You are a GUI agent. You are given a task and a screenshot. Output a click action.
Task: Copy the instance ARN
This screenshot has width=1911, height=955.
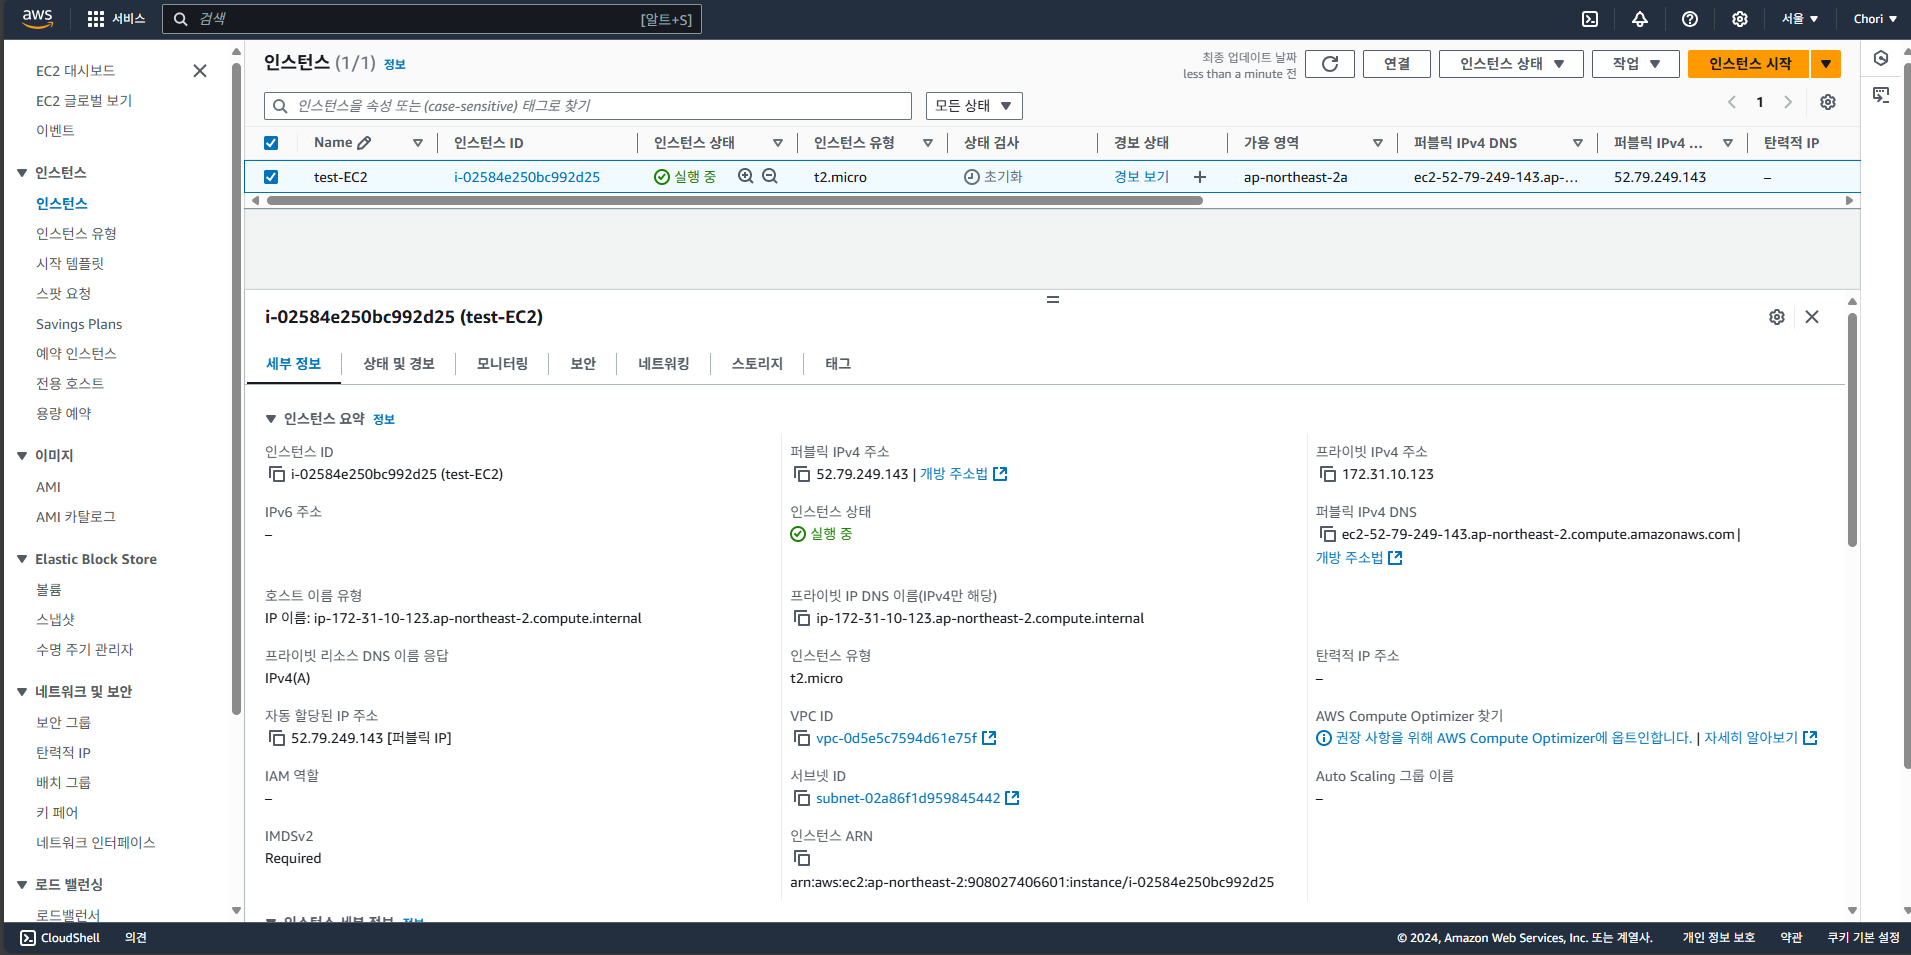pyautogui.click(x=802, y=858)
